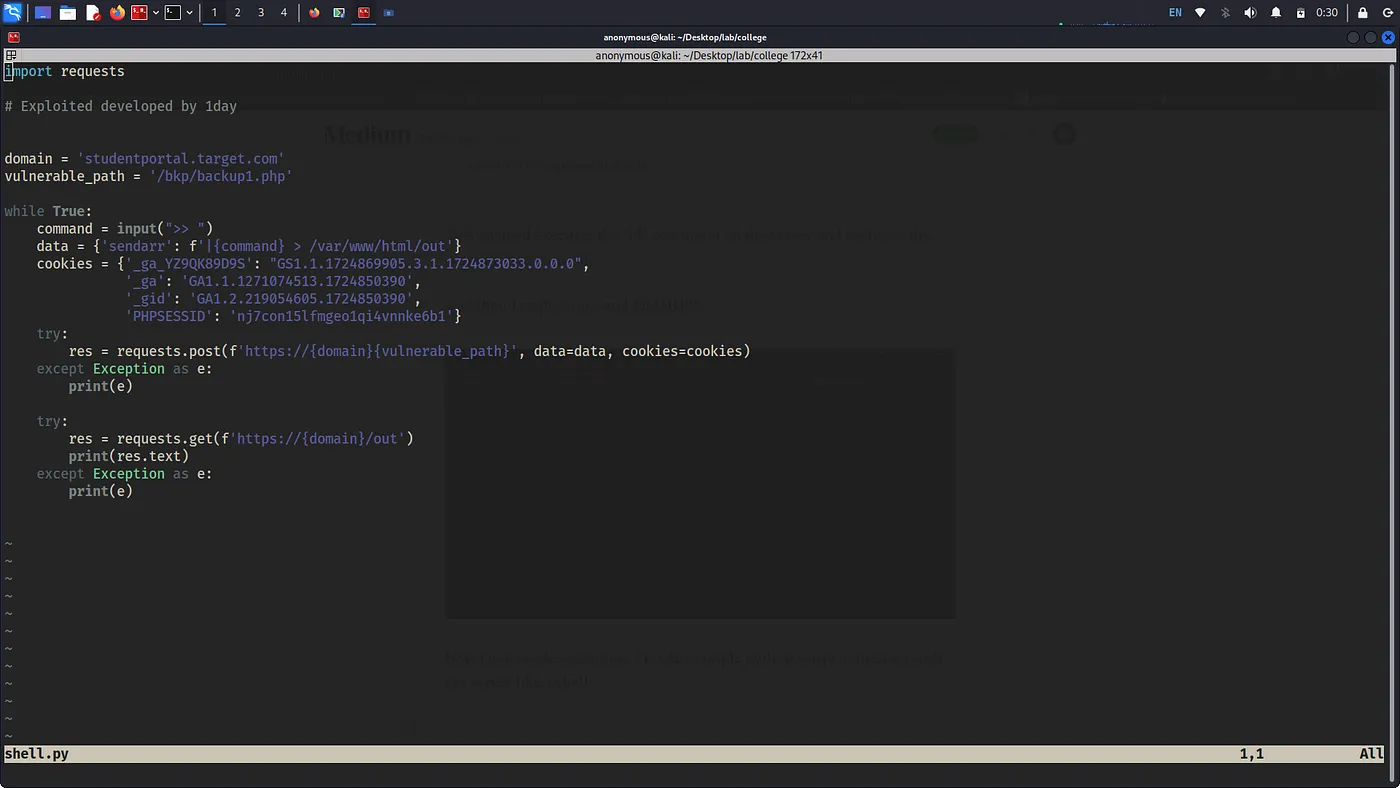Click the 'while True:' line

pyautogui.click(x=48, y=211)
